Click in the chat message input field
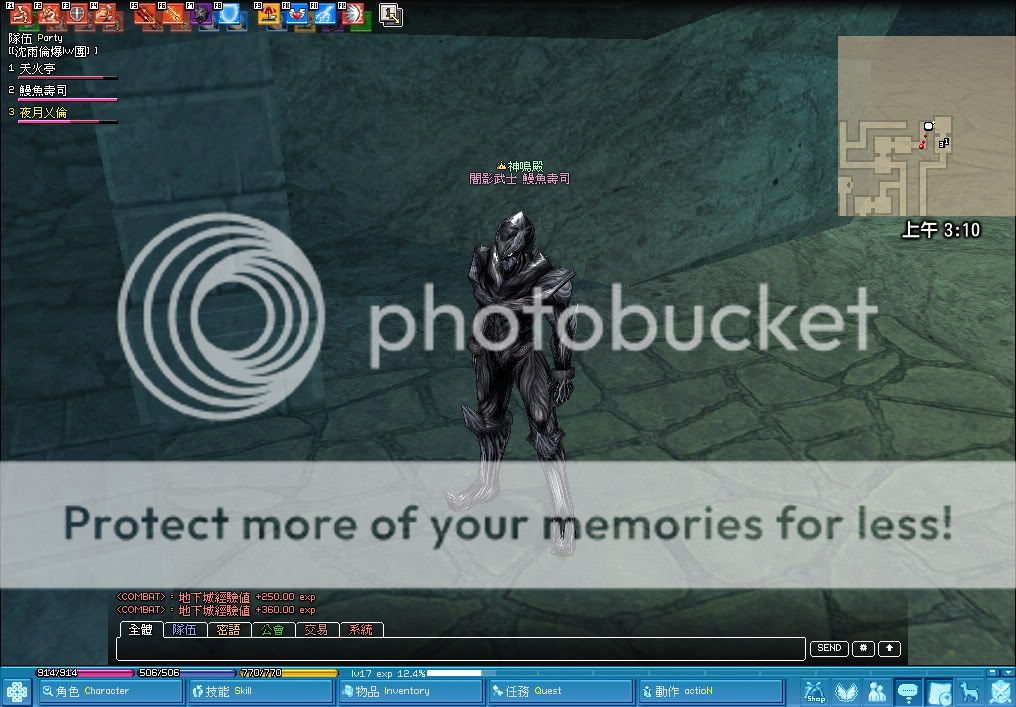 pyautogui.click(x=460, y=649)
